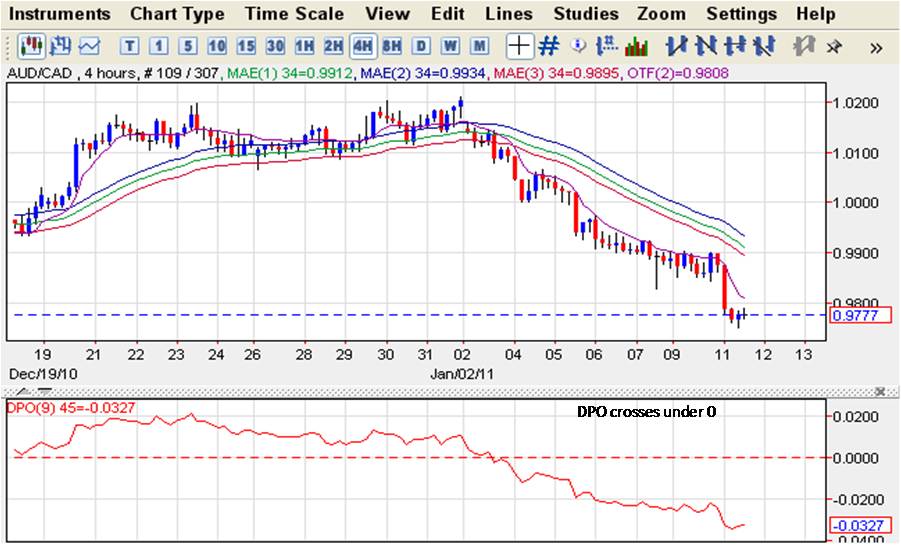Click the third of four line-drawing icons
Viewport: 901px width, 546px height.
coord(735,46)
